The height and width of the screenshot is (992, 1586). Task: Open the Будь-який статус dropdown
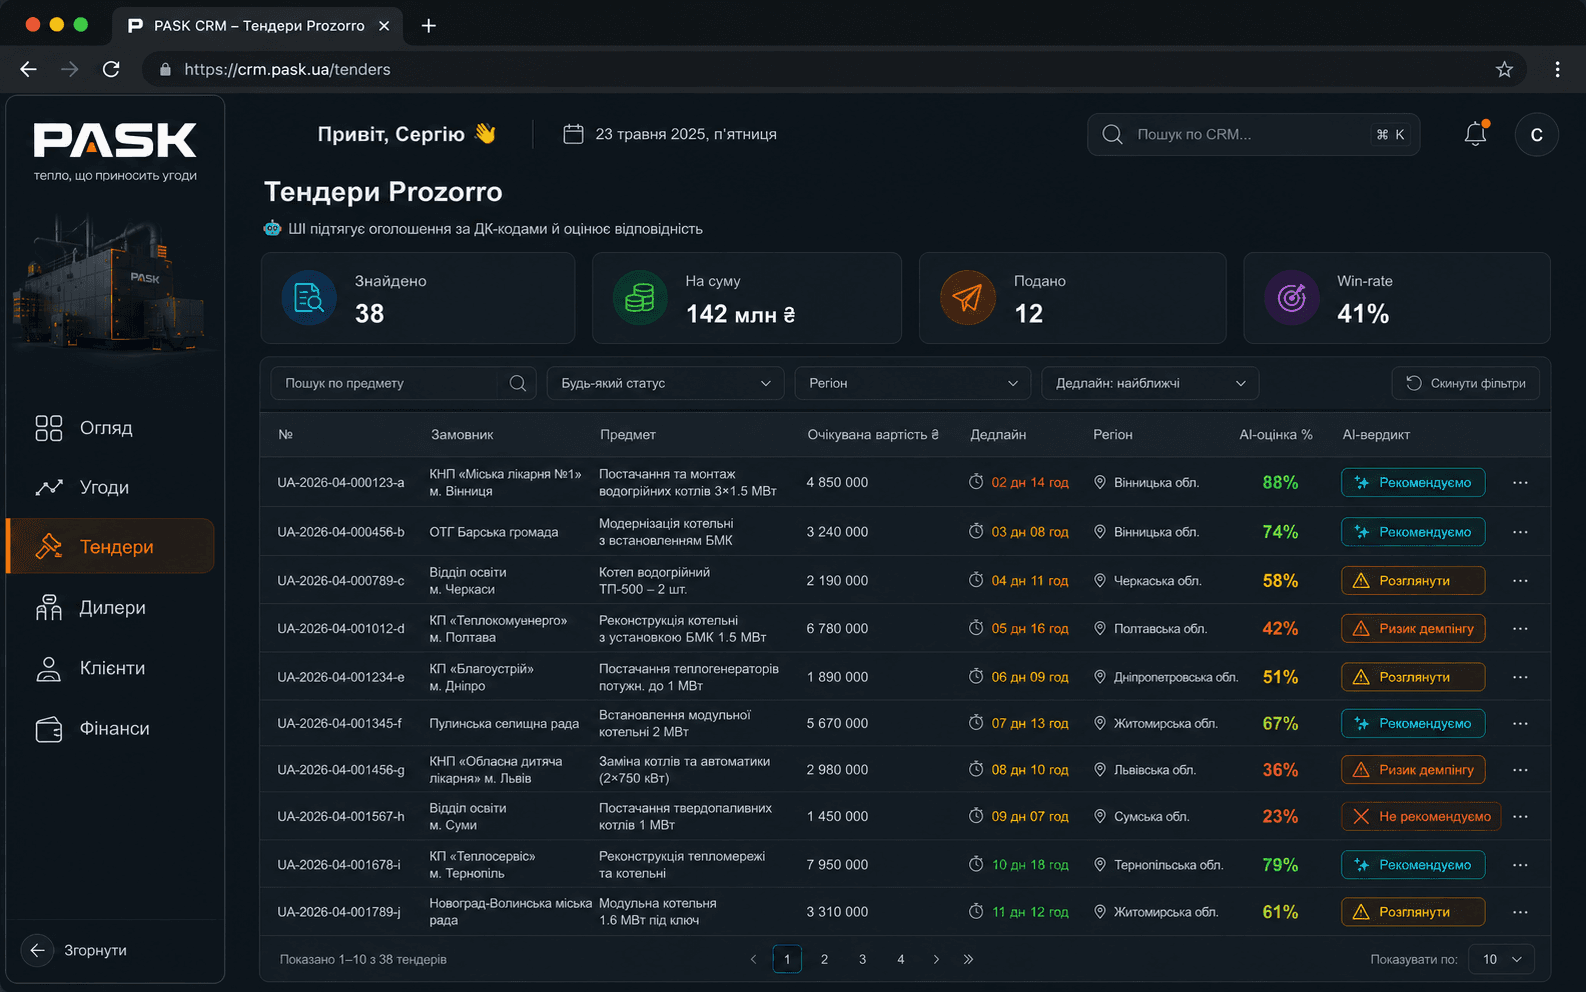coord(665,383)
